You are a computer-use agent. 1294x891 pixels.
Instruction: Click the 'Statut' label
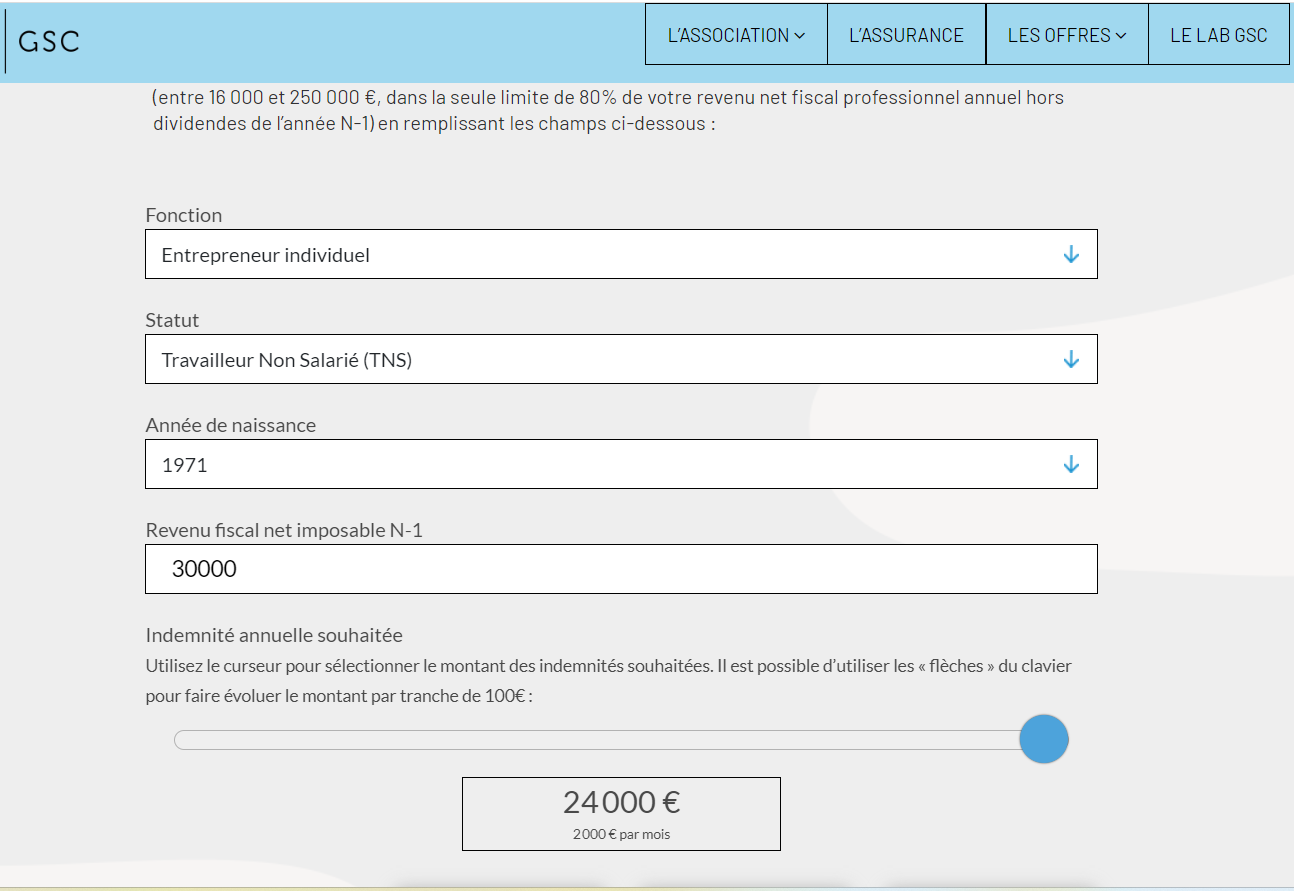172,320
